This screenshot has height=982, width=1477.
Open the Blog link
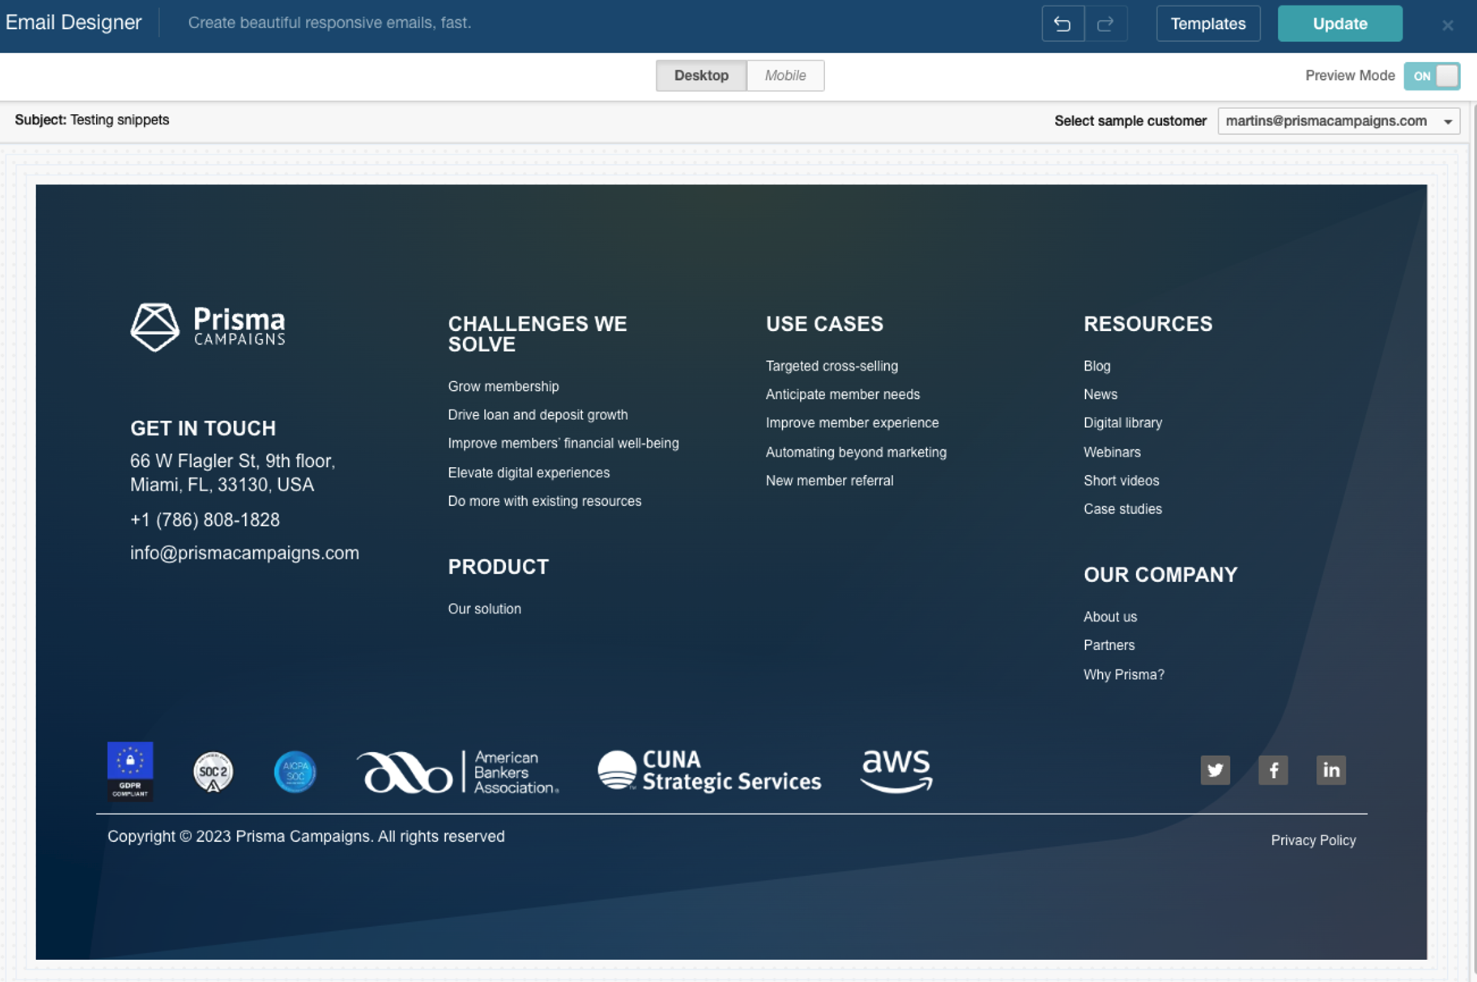click(1097, 366)
